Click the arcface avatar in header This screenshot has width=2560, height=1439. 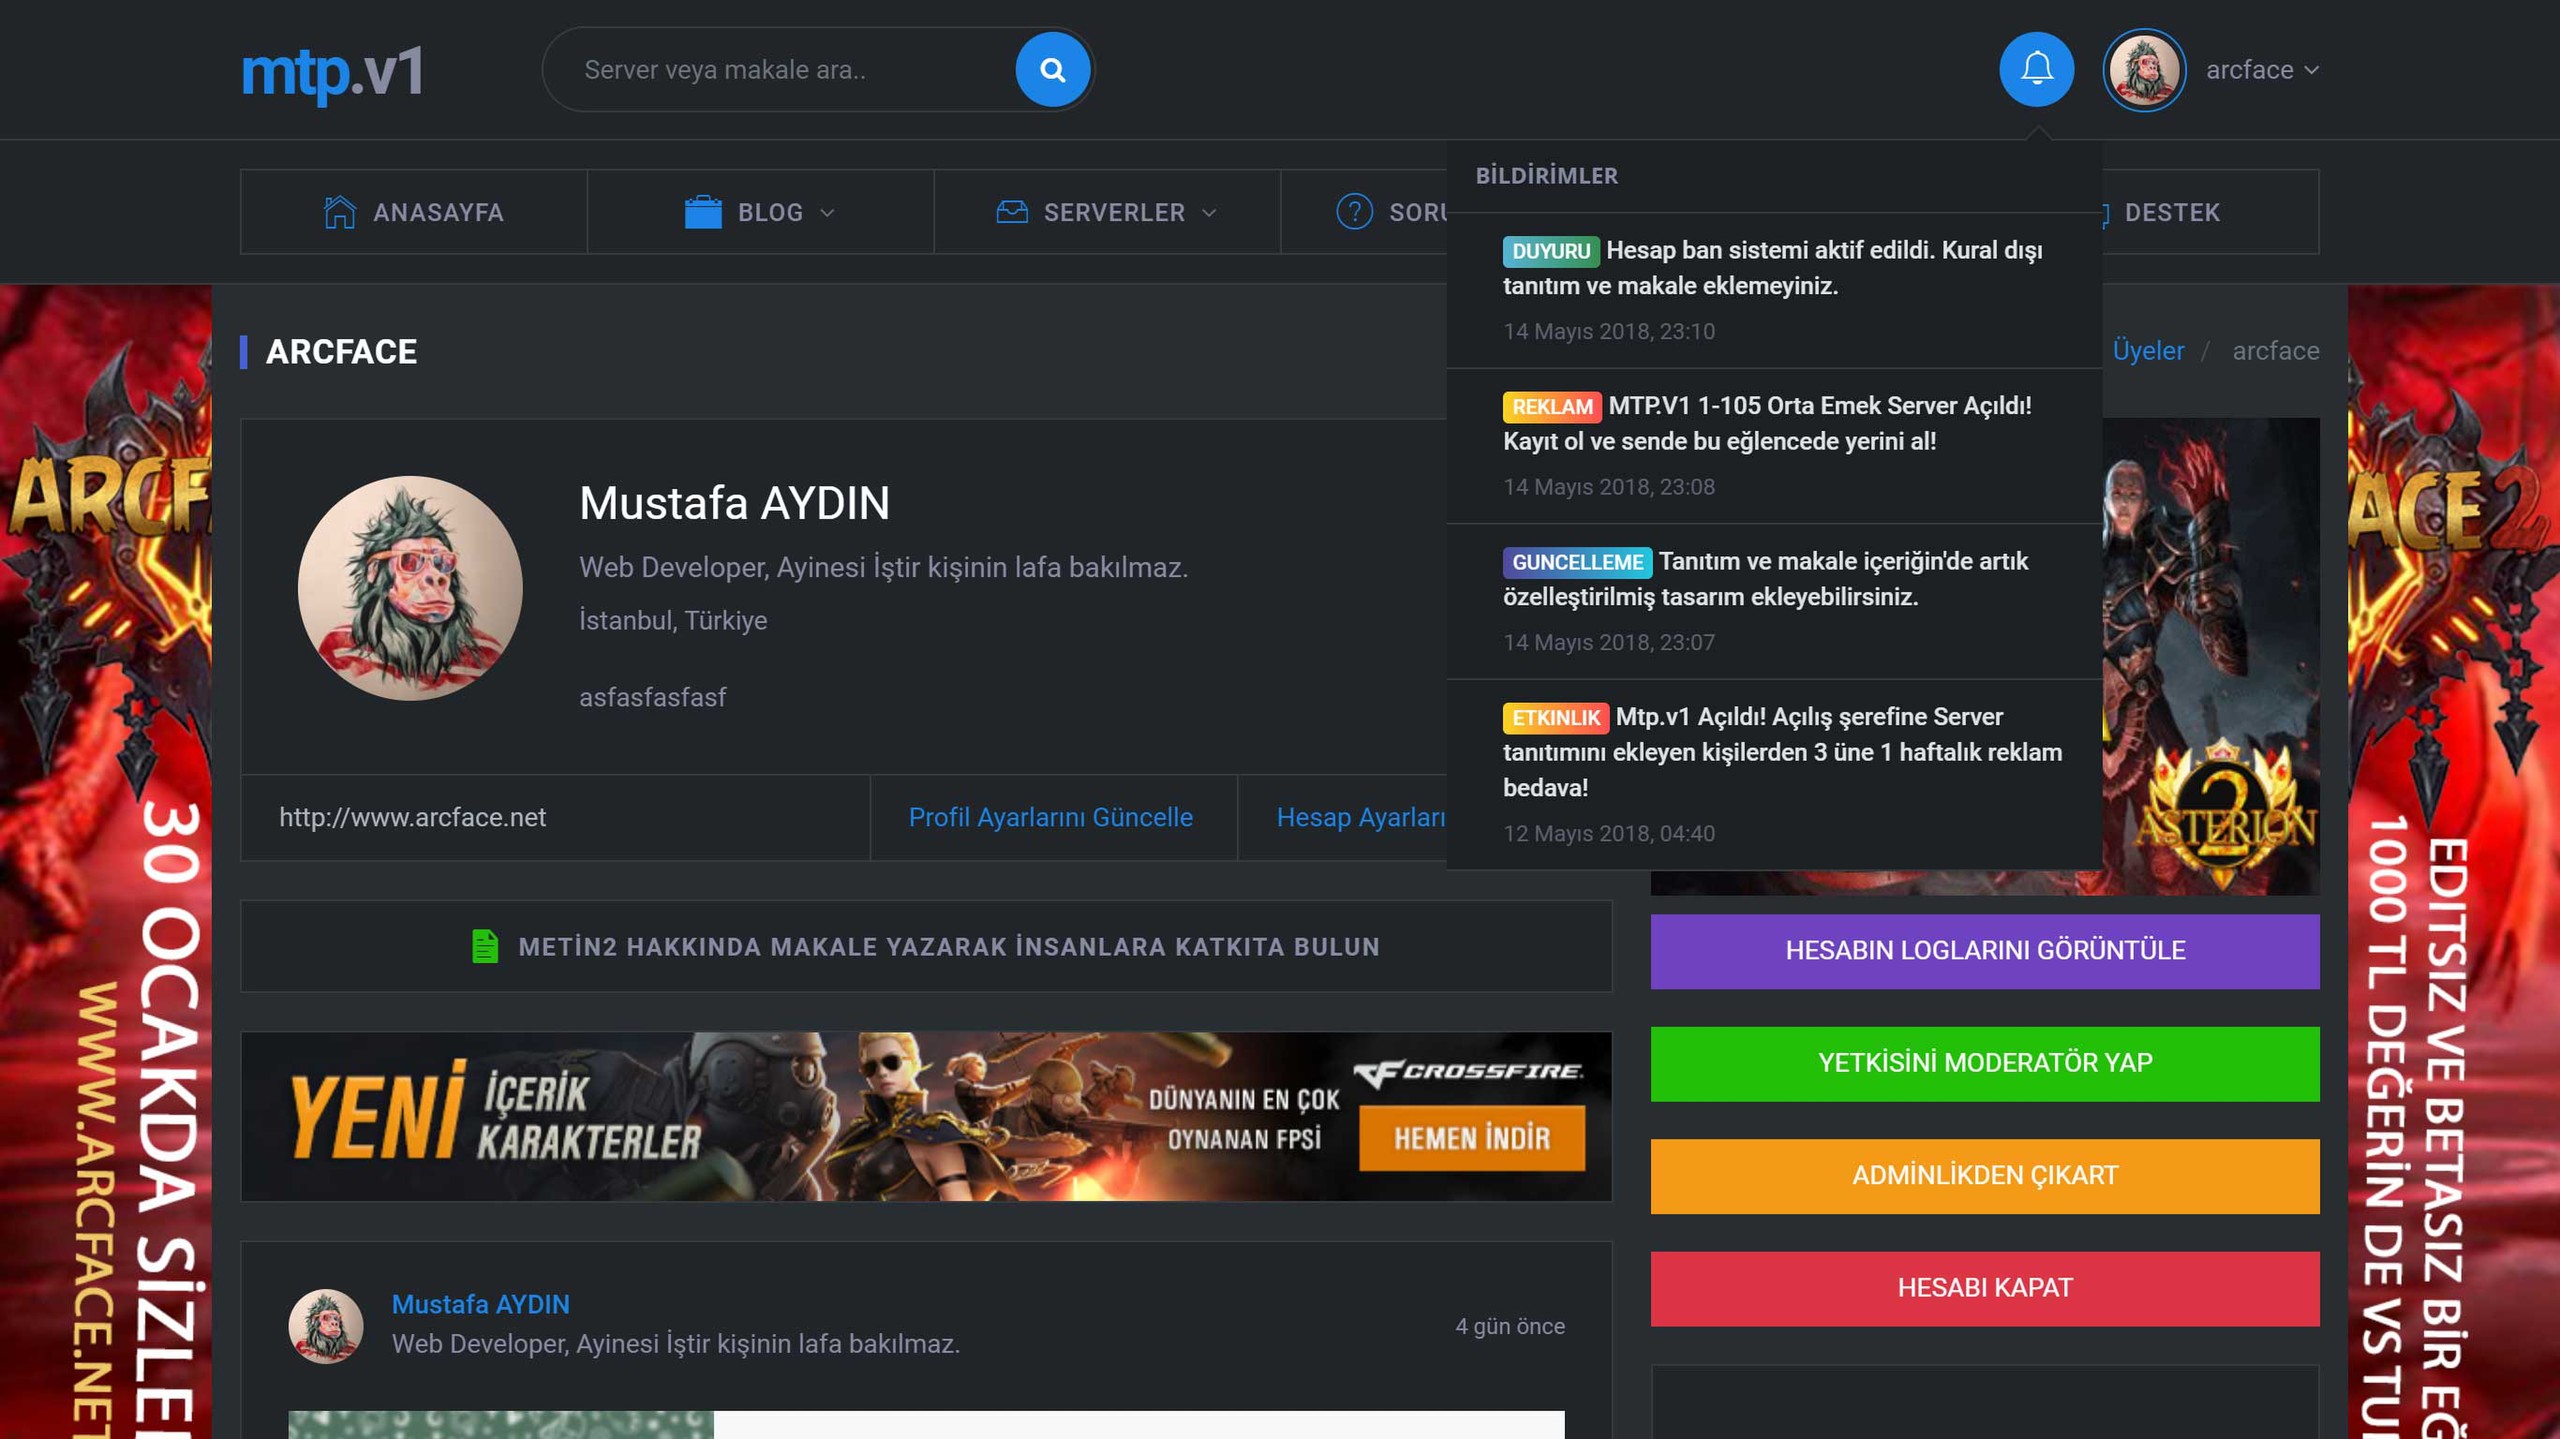(x=2144, y=70)
